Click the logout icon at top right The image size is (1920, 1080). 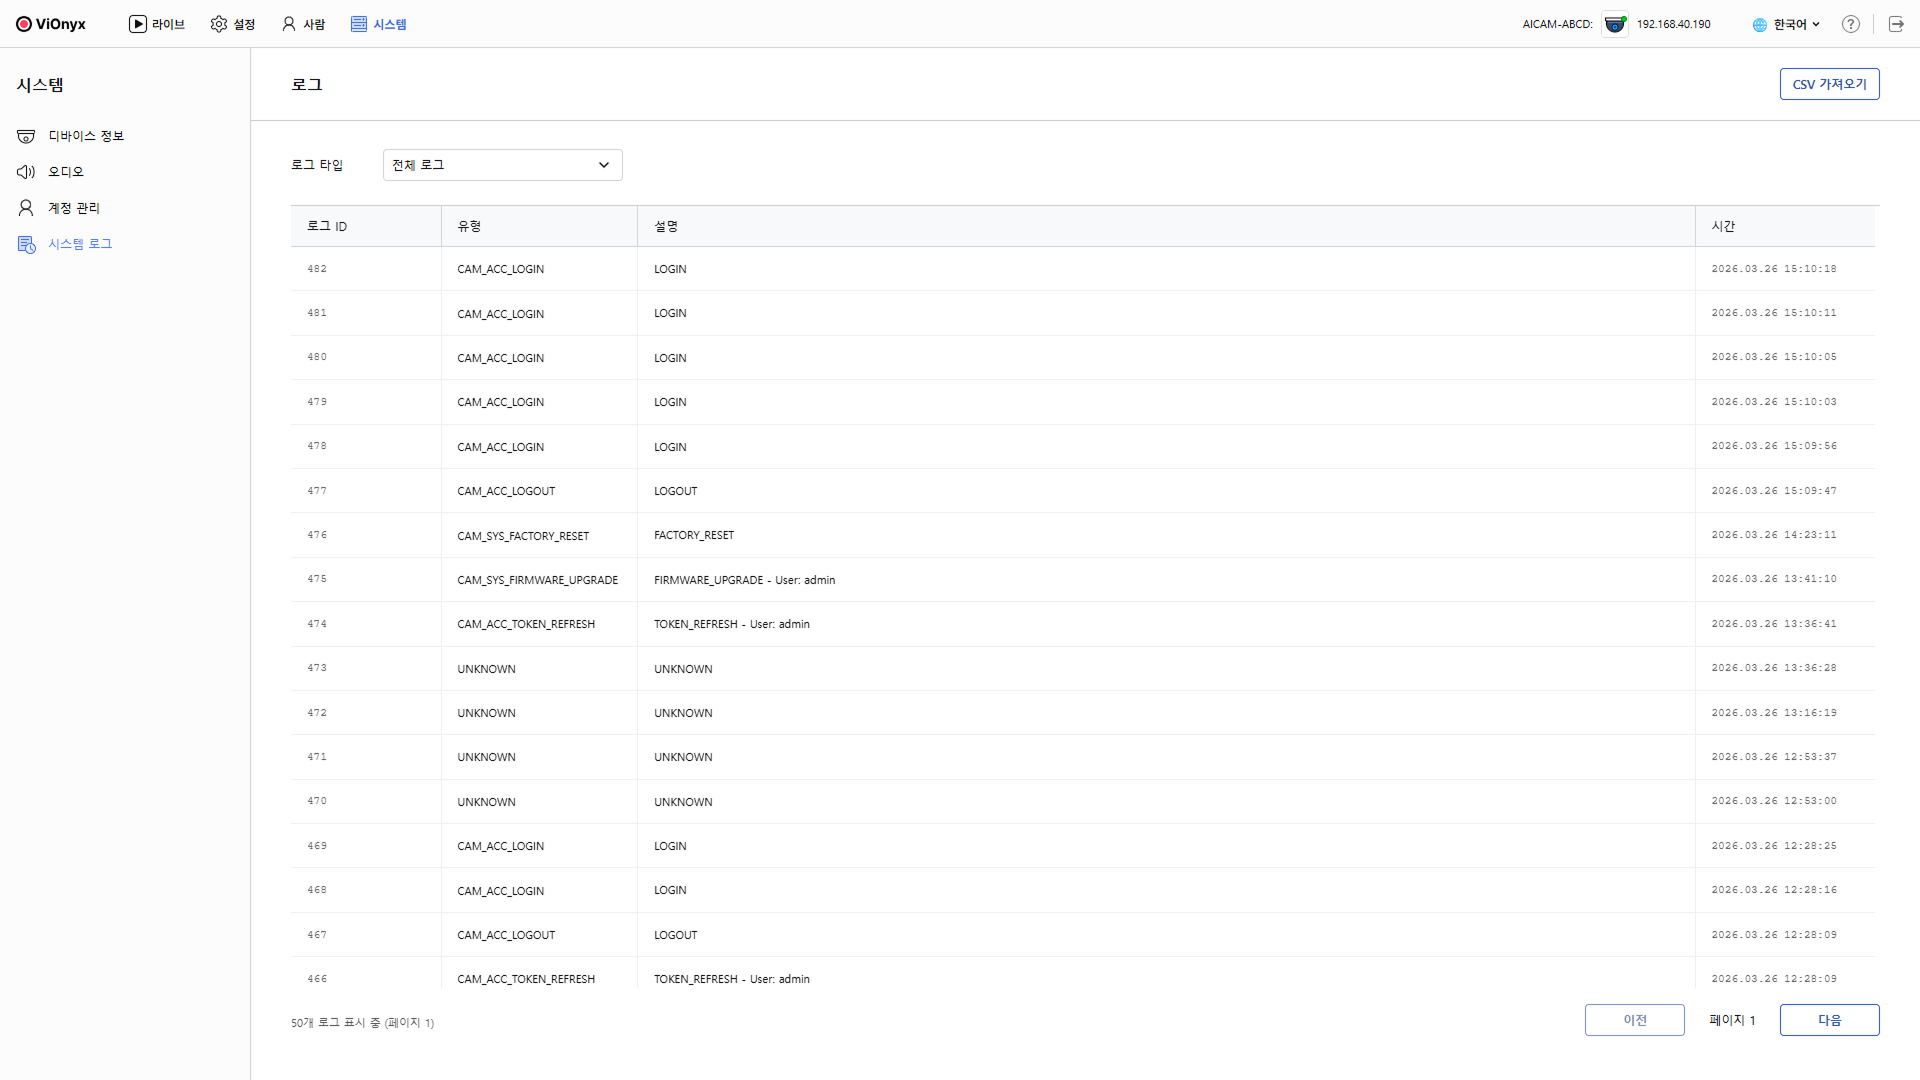coord(1896,24)
